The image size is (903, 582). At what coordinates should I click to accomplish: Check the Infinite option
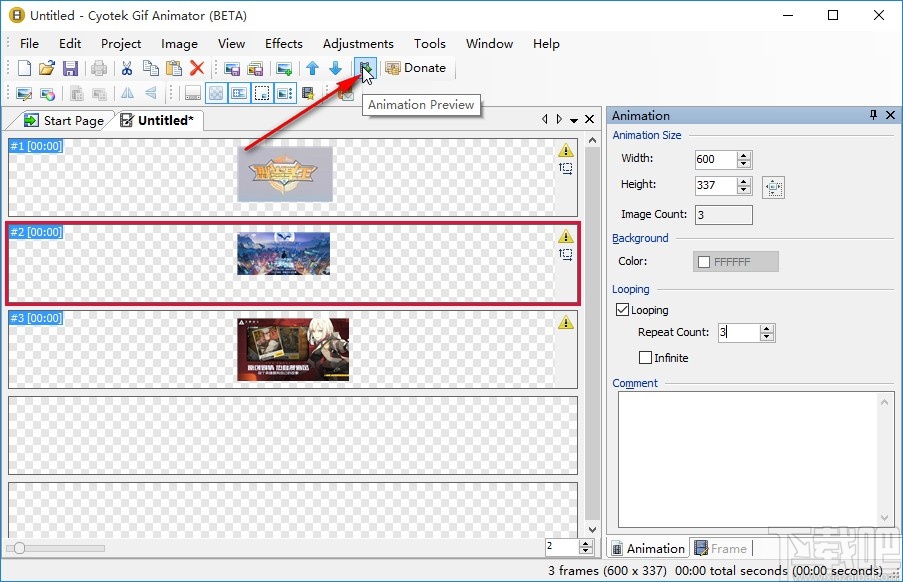click(645, 357)
